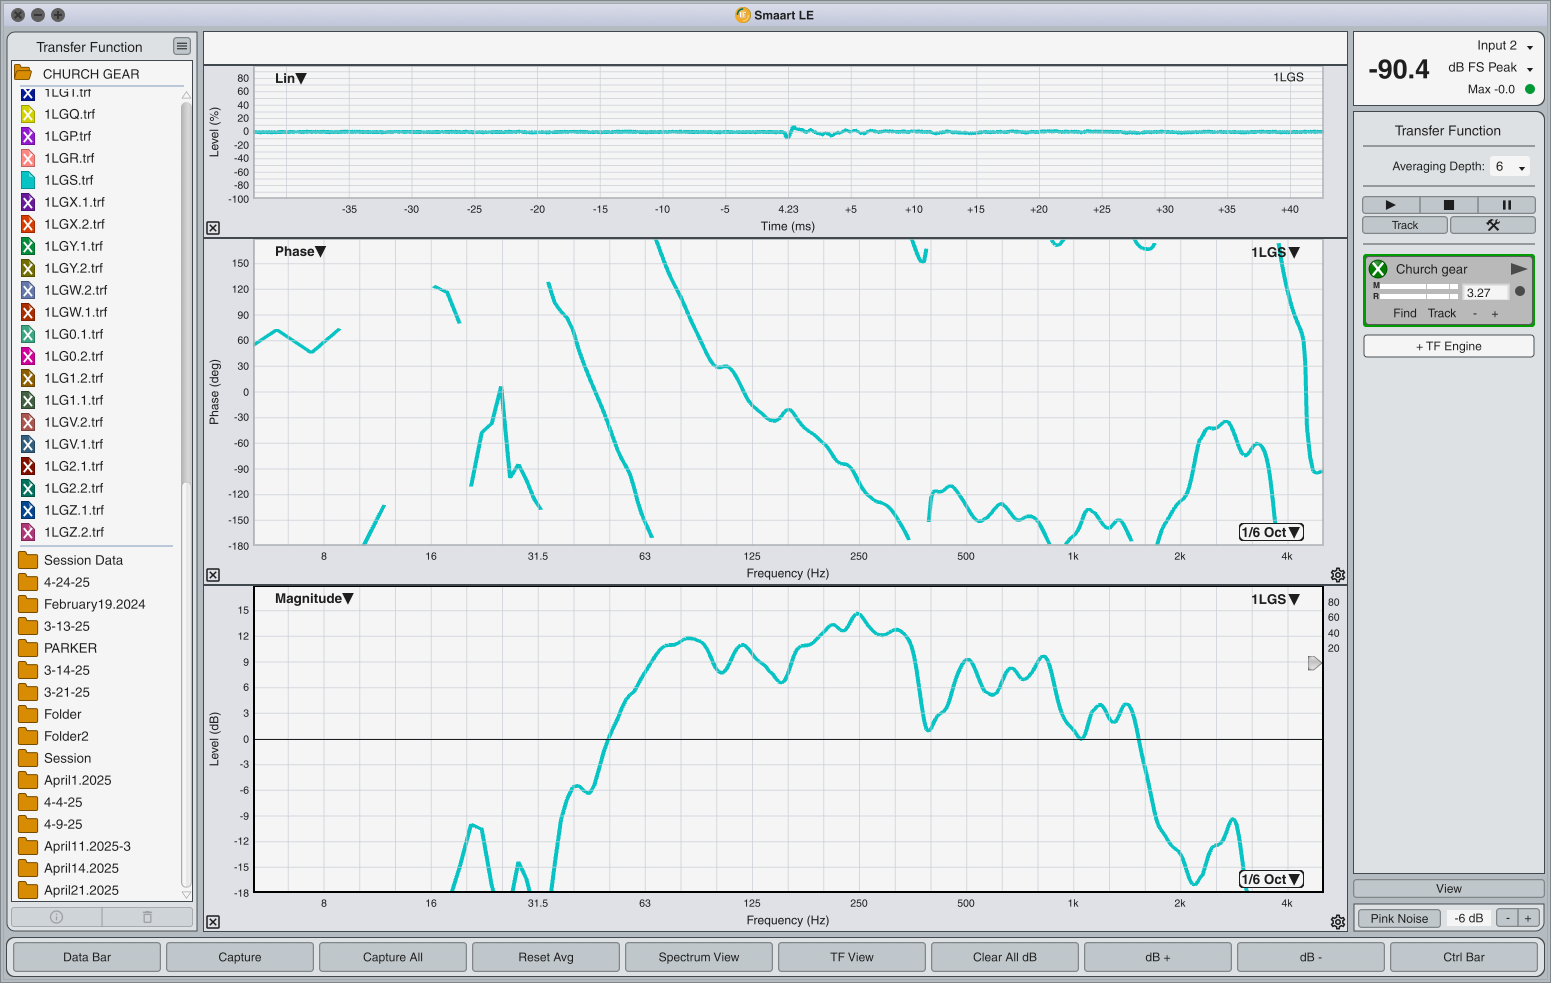The height and width of the screenshot is (983, 1551).
Task: Click the trace icon for 1LGW.1.trf
Action: (x=28, y=312)
